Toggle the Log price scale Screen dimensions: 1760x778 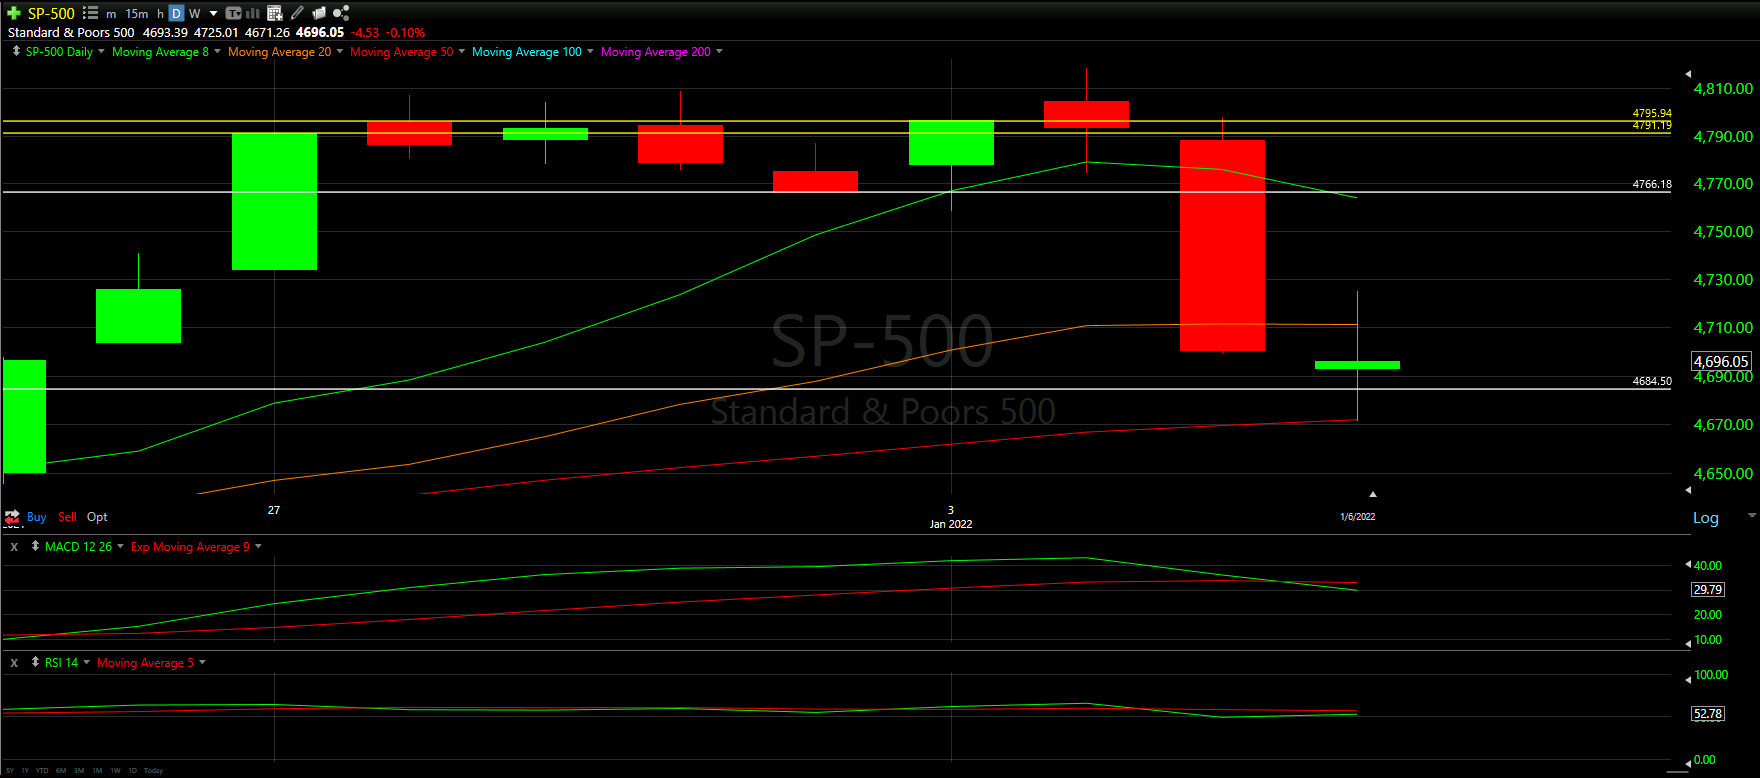click(1706, 518)
